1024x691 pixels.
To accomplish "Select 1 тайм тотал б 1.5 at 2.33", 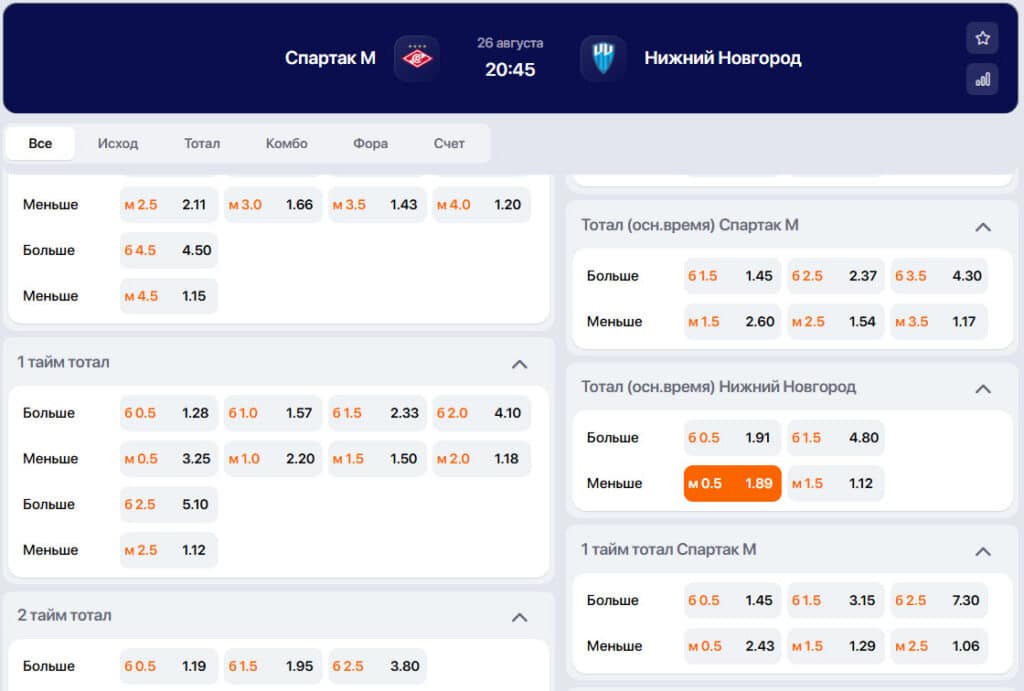I will pyautogui.click(x=377, y=413).
